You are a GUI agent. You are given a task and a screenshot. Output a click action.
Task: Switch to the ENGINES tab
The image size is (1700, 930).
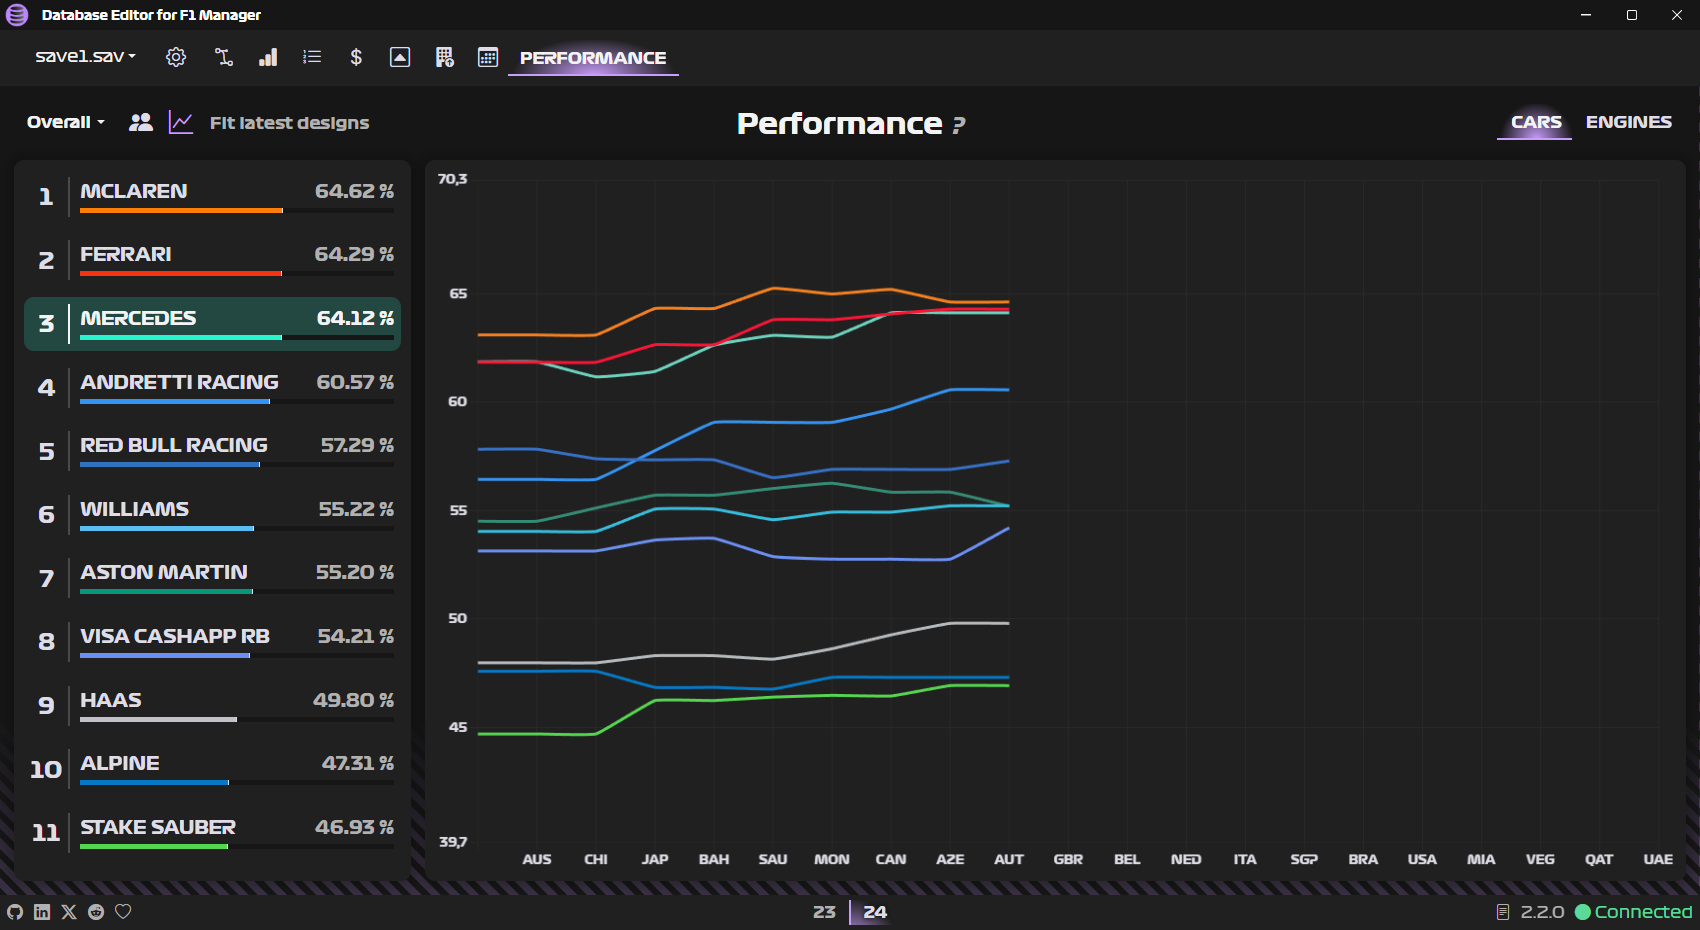click(x=1628, y=122)
